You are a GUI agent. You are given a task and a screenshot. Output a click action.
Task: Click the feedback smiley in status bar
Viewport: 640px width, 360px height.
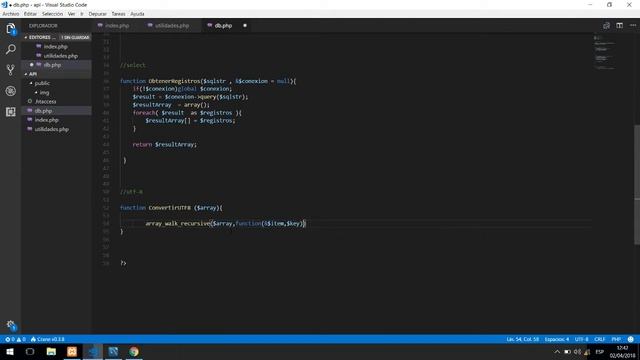click(631, 339)
